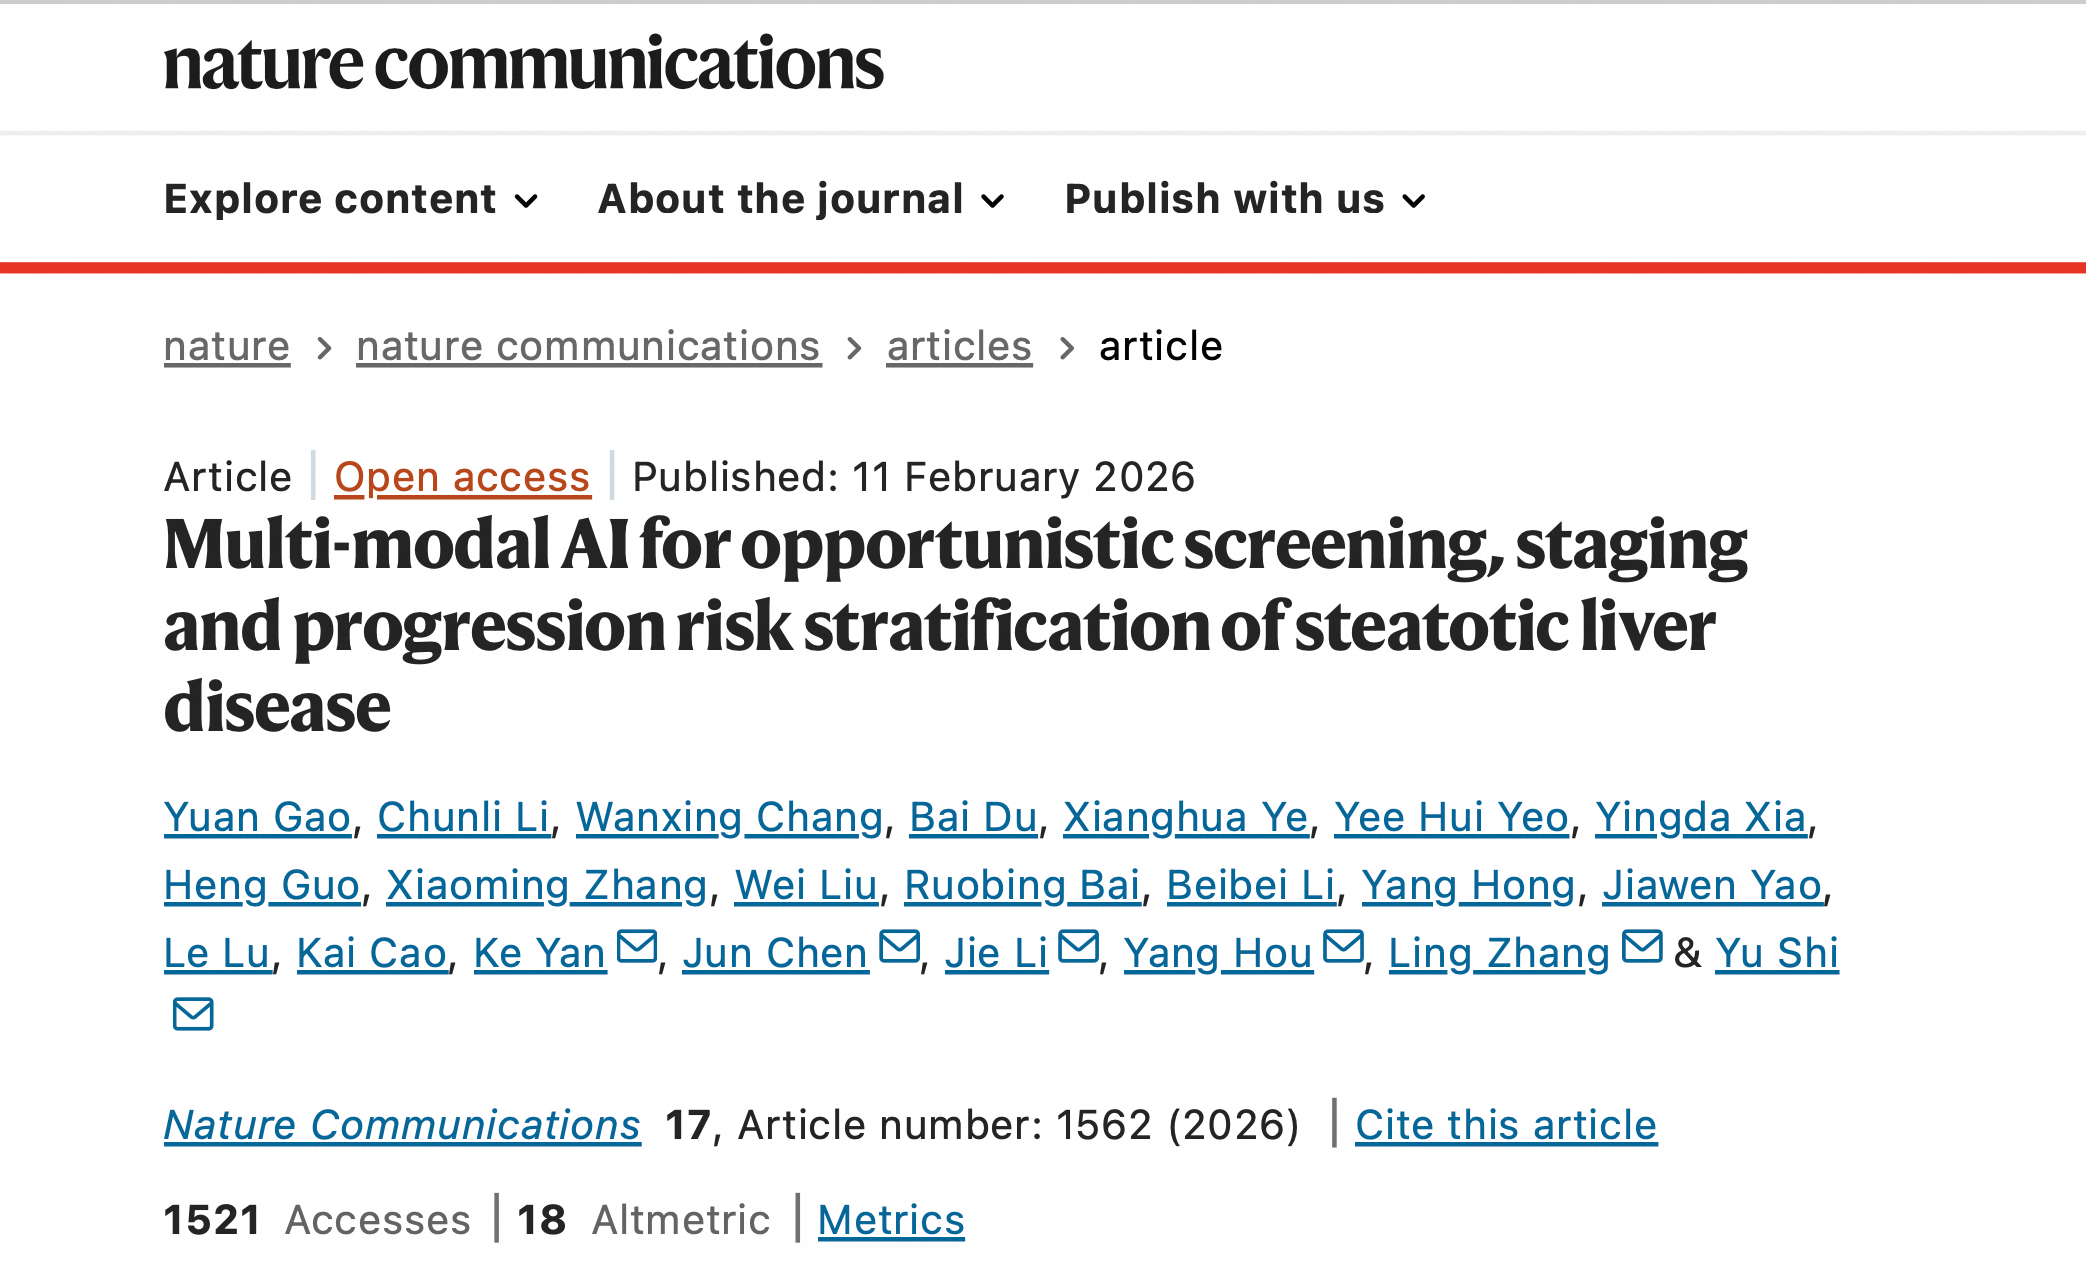Screen dimensions: 2086x1286
Task: Open the articles breadcrumb link
Action: (959, 347)
